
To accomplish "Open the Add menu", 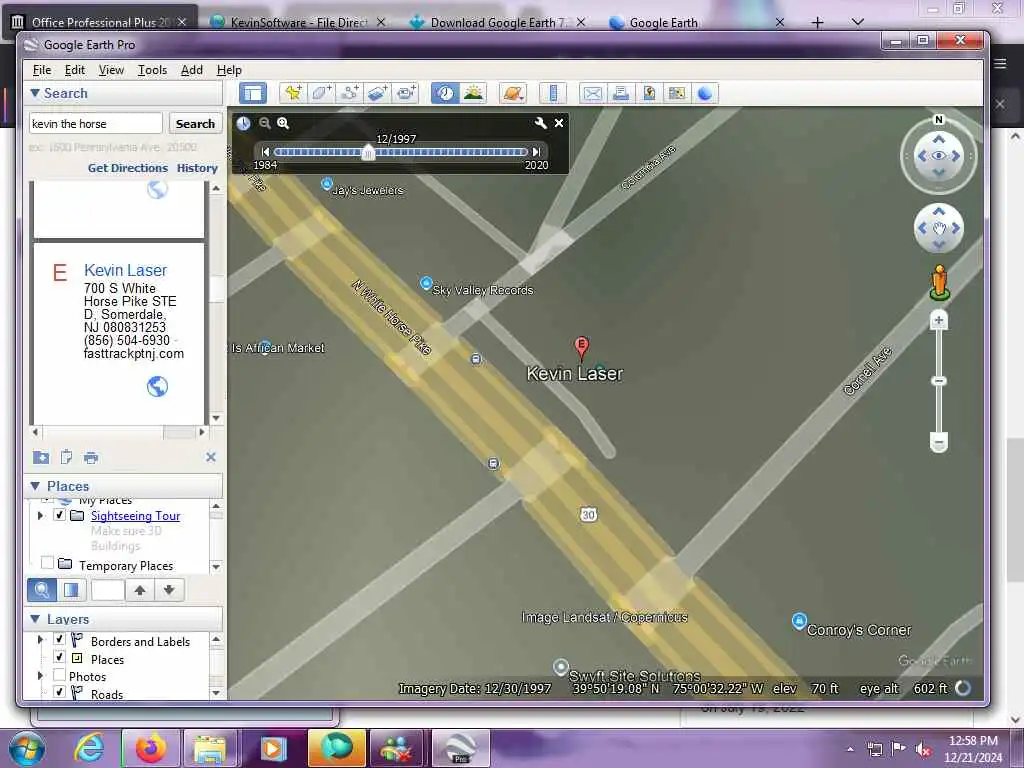I will click(191, 70).
